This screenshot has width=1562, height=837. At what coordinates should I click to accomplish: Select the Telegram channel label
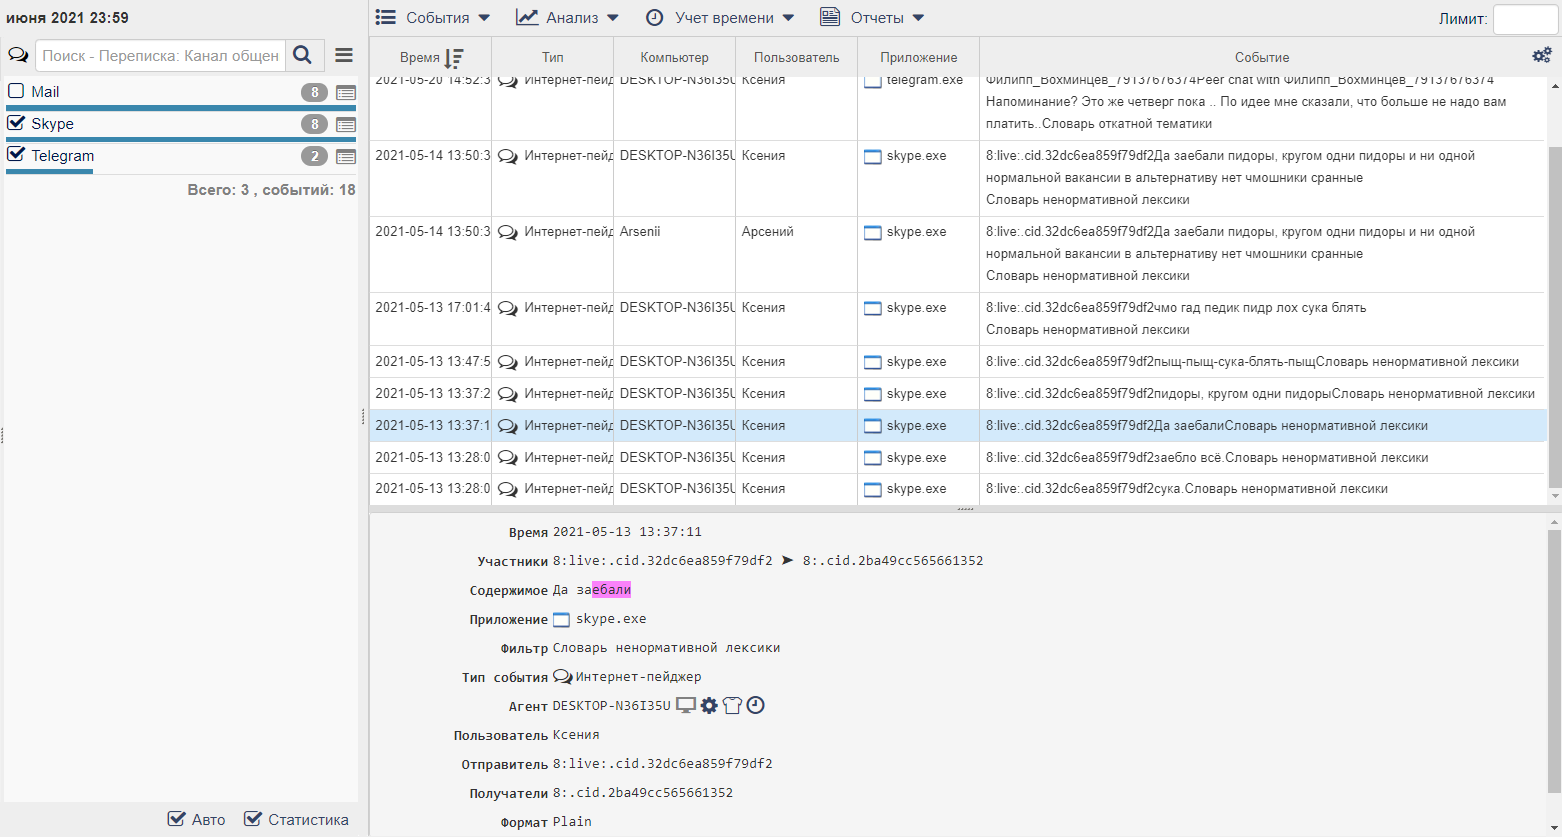(x=63, y=156)
